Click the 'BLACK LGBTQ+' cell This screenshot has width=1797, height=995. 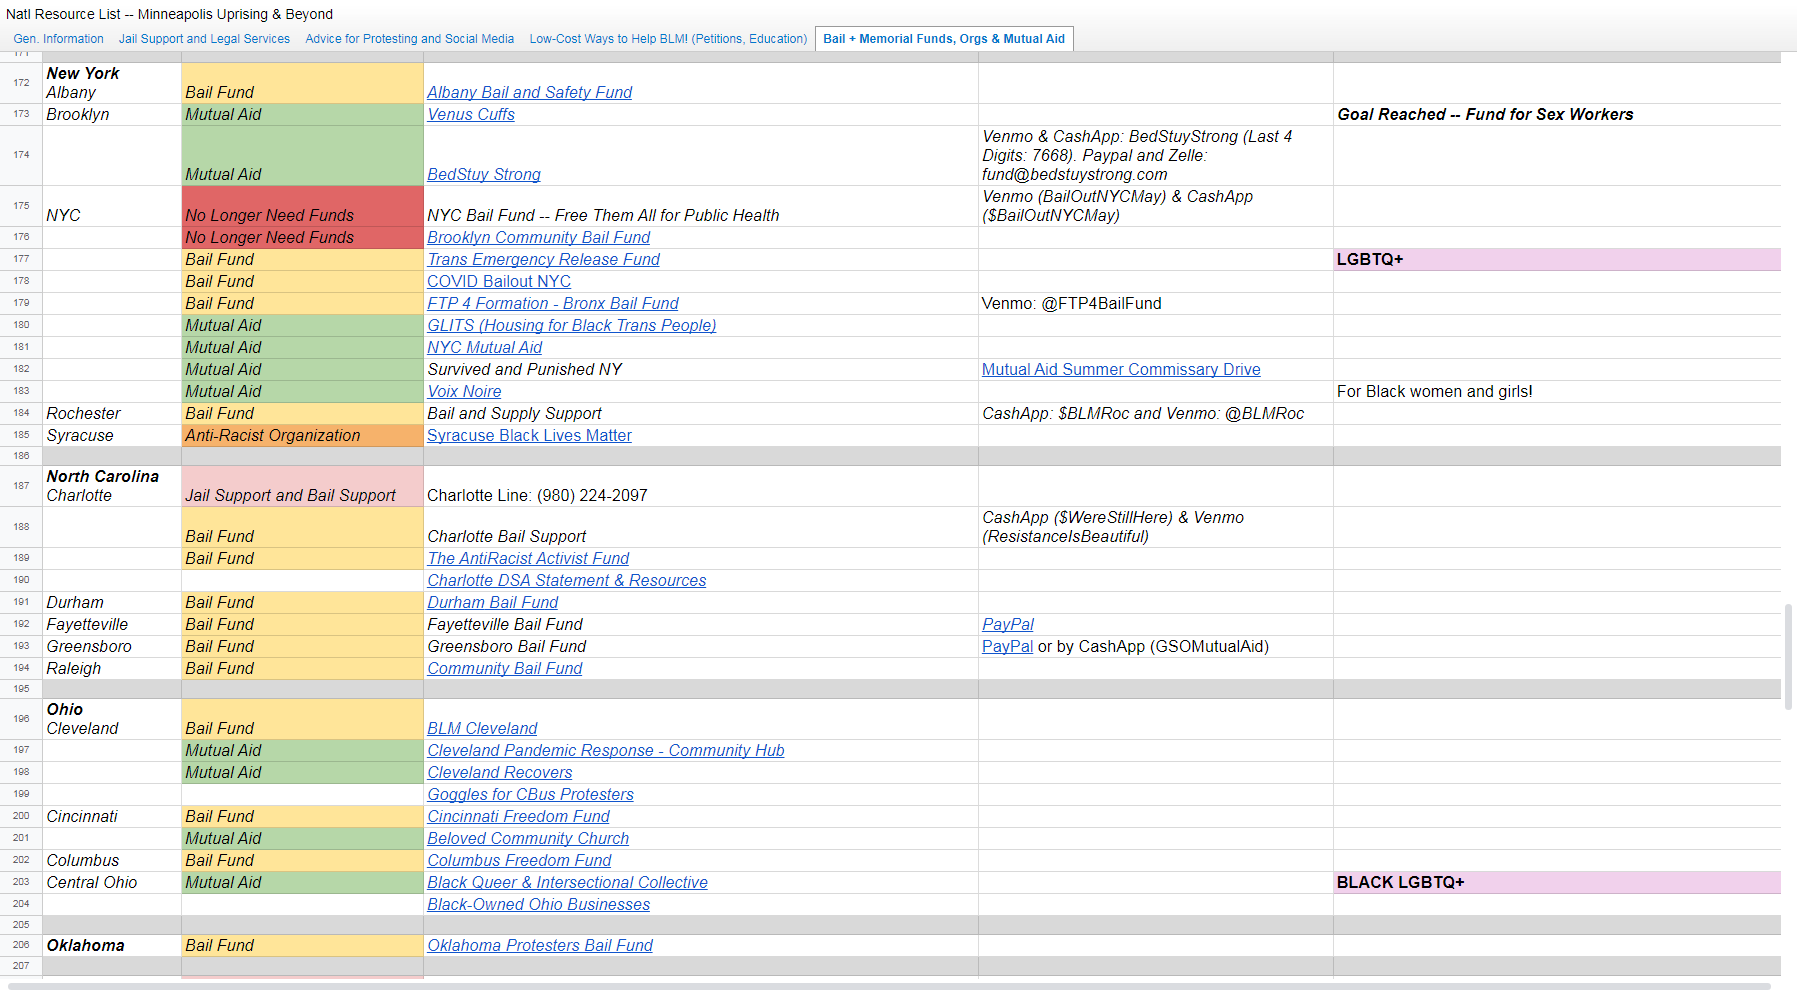(x=1557, y=883)
